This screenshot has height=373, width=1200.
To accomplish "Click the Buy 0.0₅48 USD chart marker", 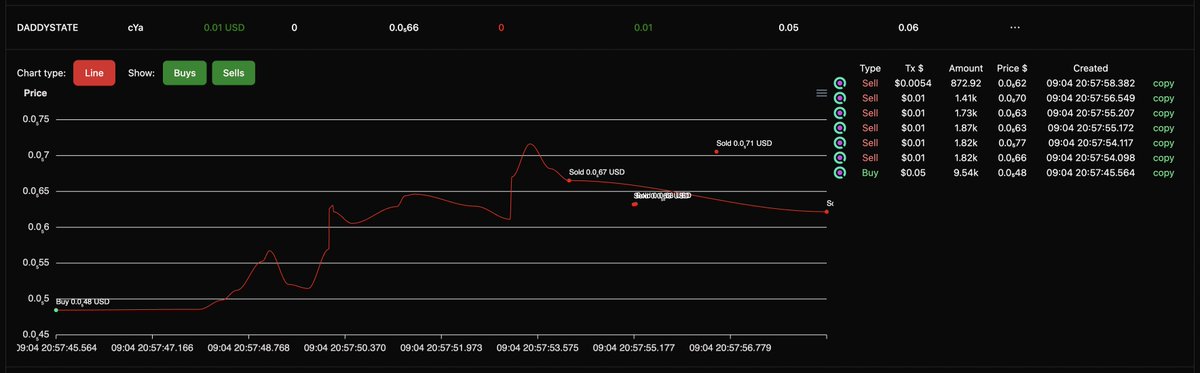I will (56, 310).
